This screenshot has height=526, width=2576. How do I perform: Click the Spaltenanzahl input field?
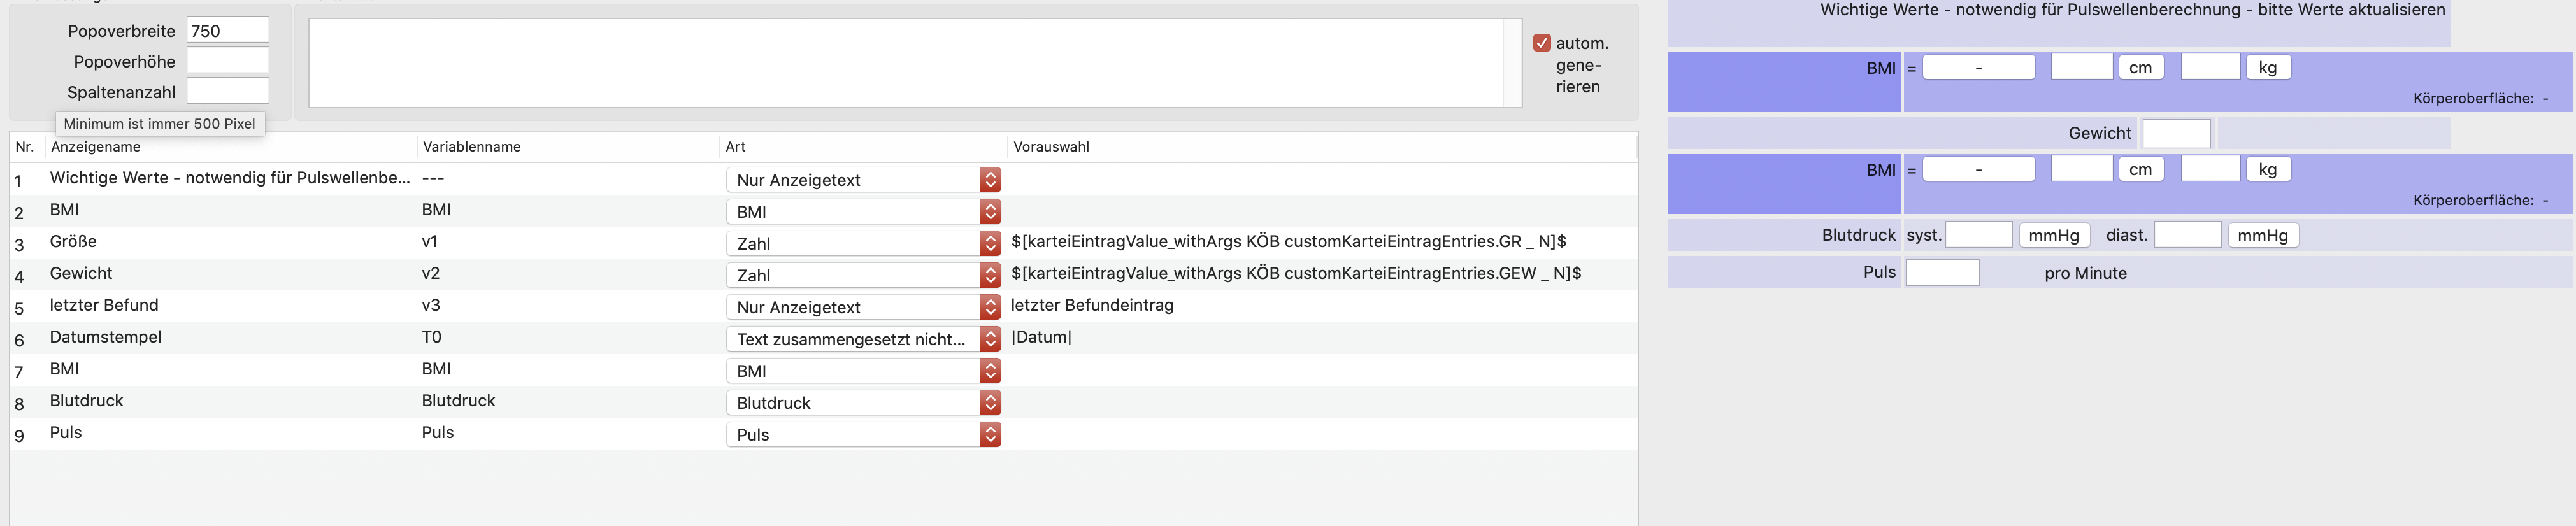tap(228, 91)
